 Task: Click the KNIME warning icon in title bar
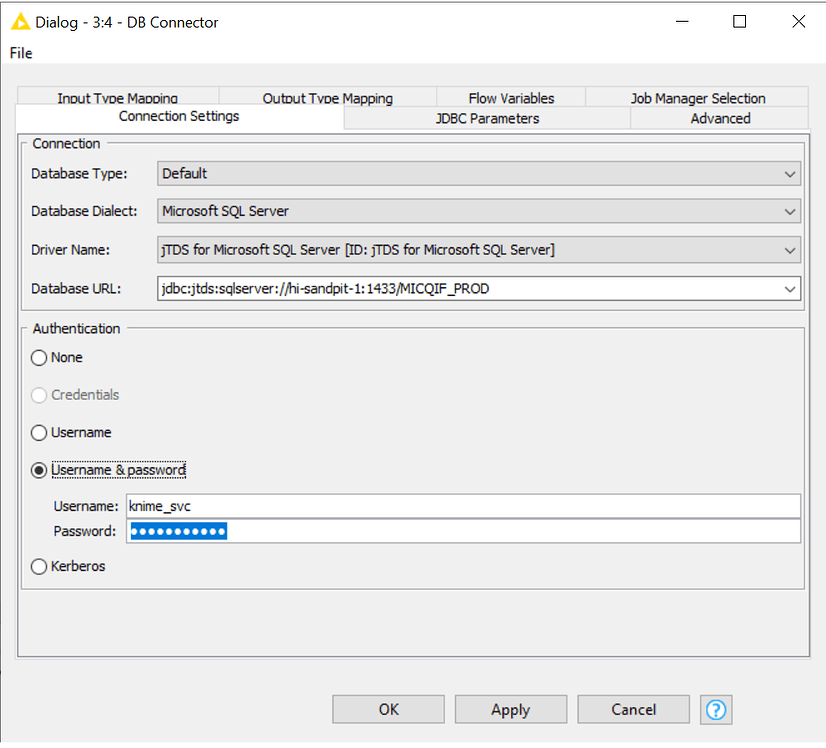click(x=20, y=21)
